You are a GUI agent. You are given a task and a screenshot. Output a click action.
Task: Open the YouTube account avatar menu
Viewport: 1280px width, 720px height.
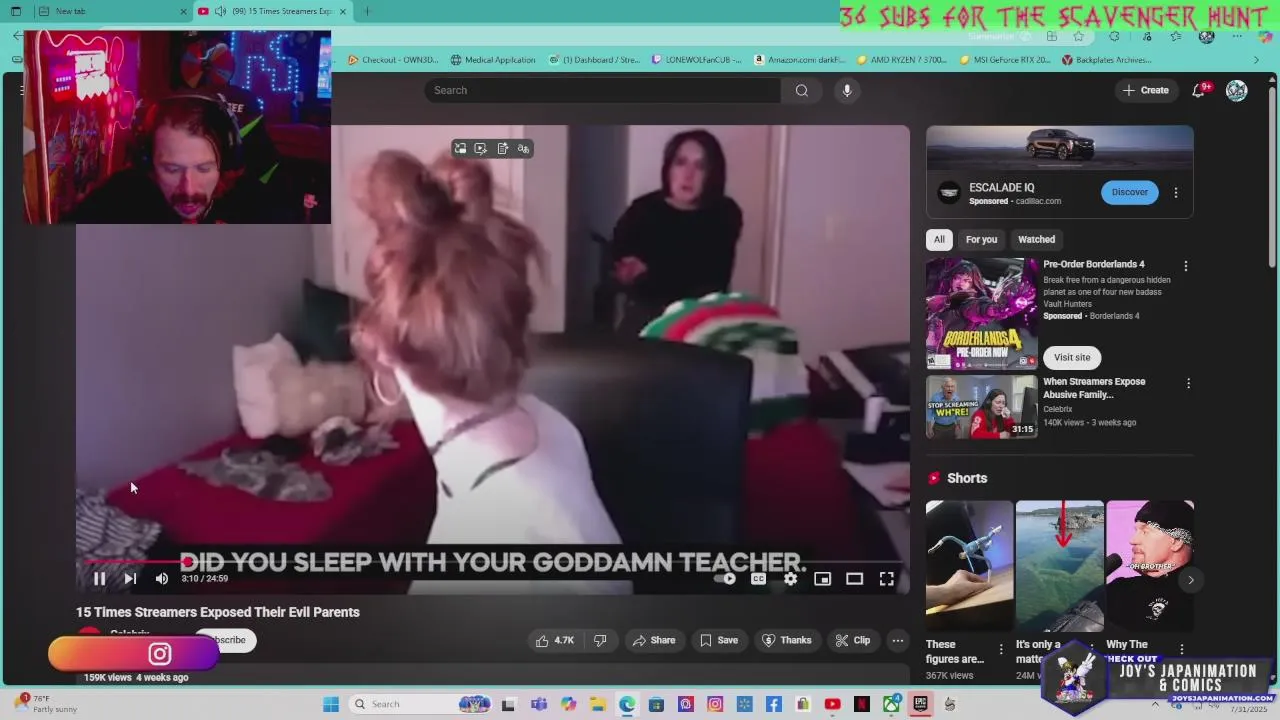coord(1237,90)
